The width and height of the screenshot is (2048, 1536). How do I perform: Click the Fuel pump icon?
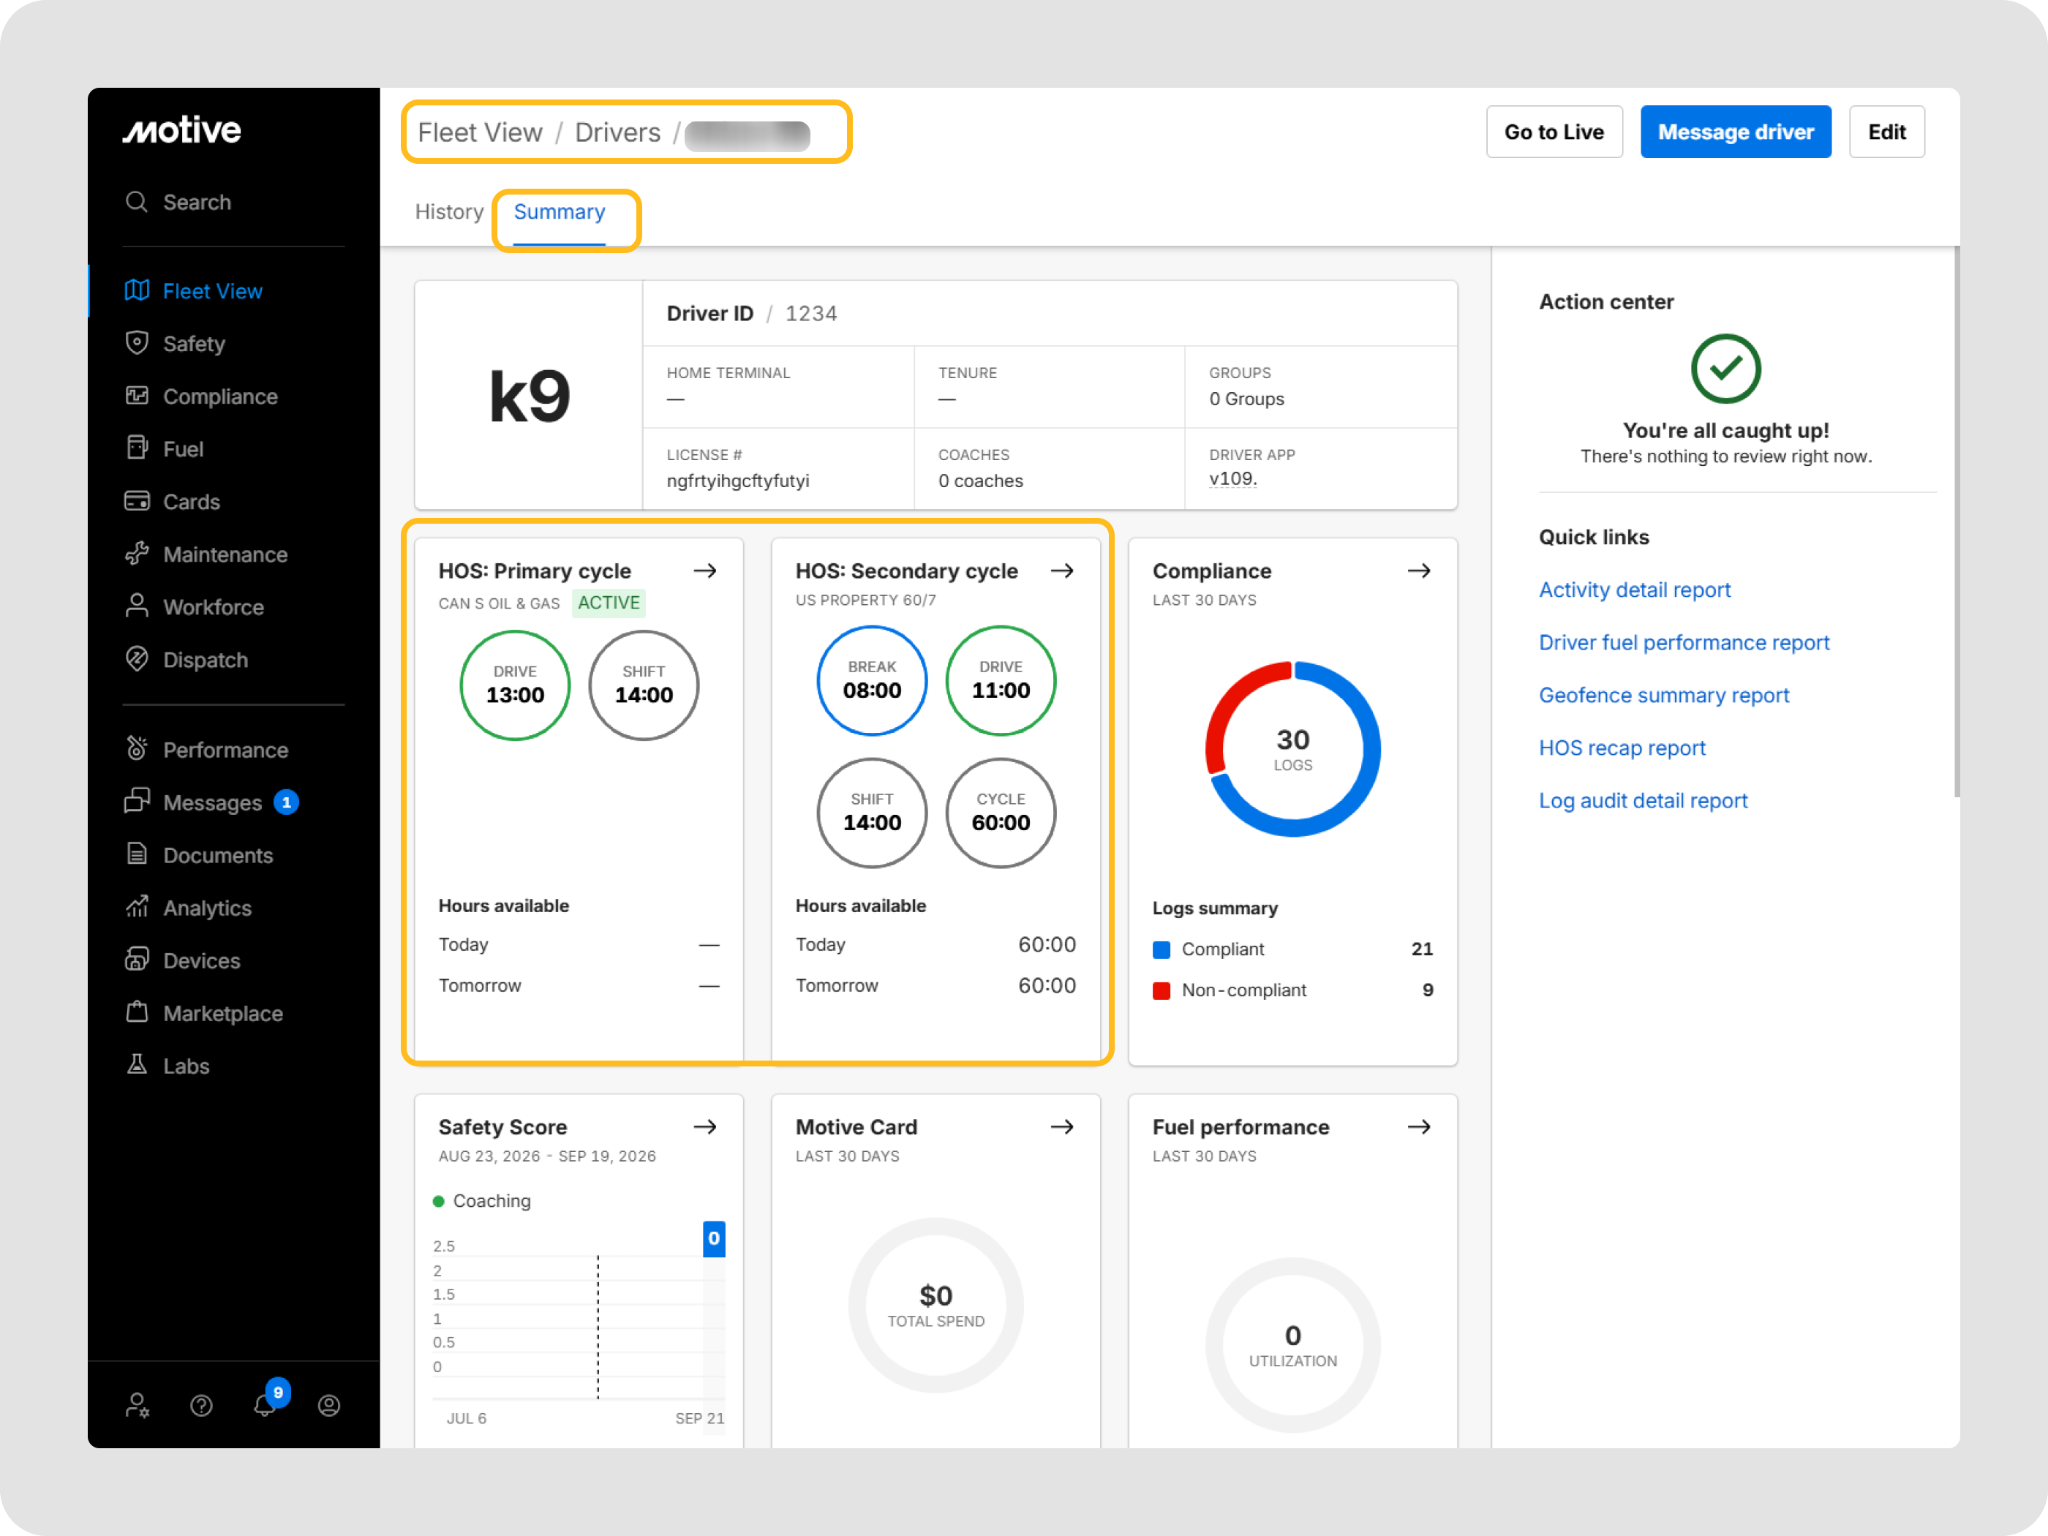[x=137, y=448]
